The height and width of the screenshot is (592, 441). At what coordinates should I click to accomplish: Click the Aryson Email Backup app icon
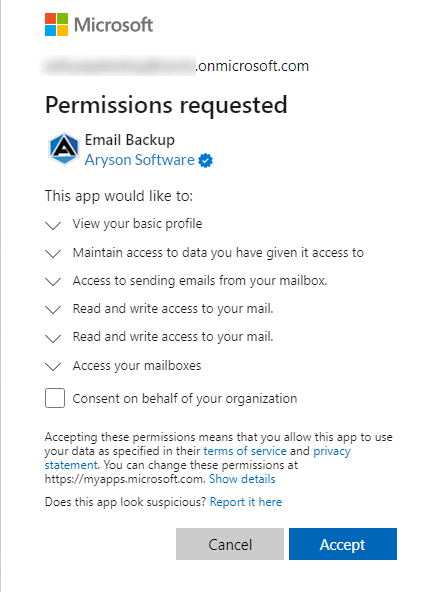click(64, 149)
